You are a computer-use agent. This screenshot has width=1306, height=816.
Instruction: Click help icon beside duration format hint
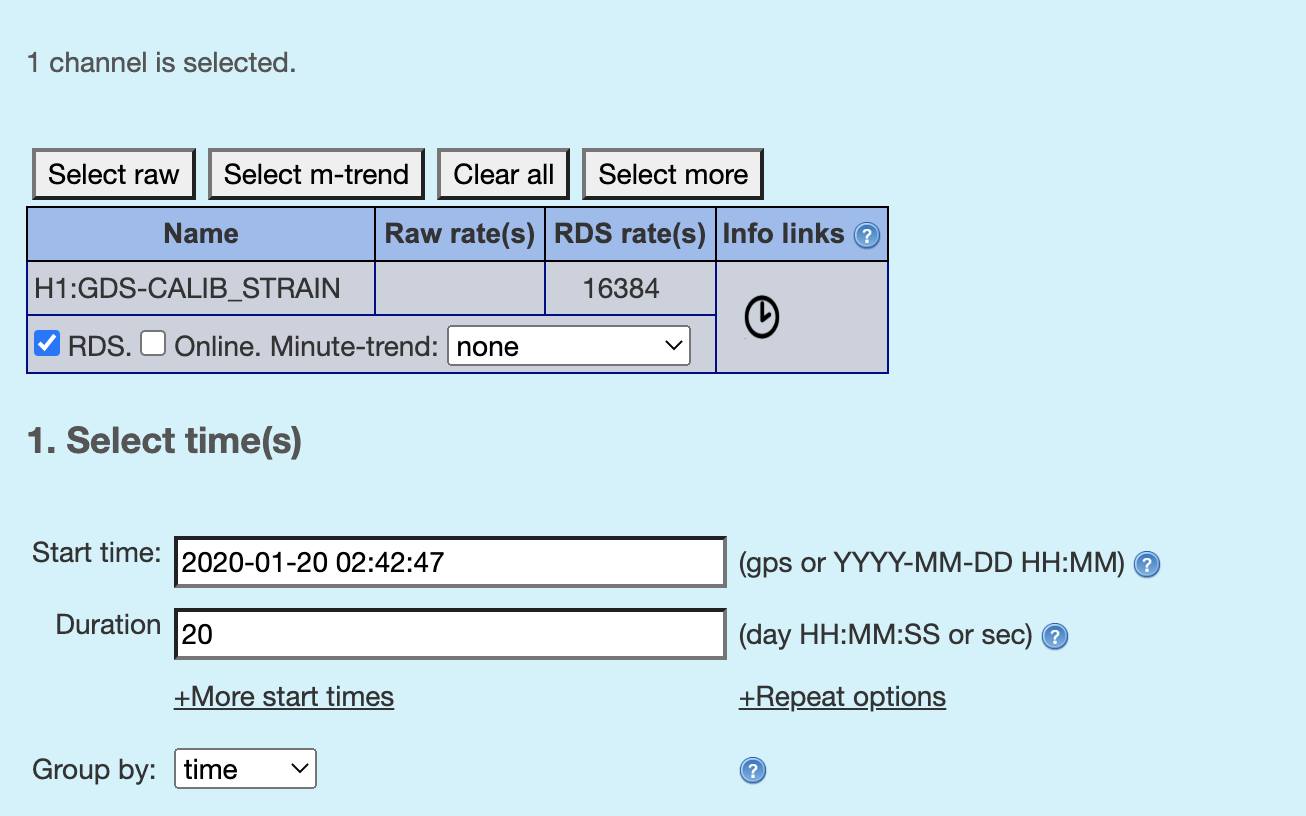click(x=1055, y=636)
